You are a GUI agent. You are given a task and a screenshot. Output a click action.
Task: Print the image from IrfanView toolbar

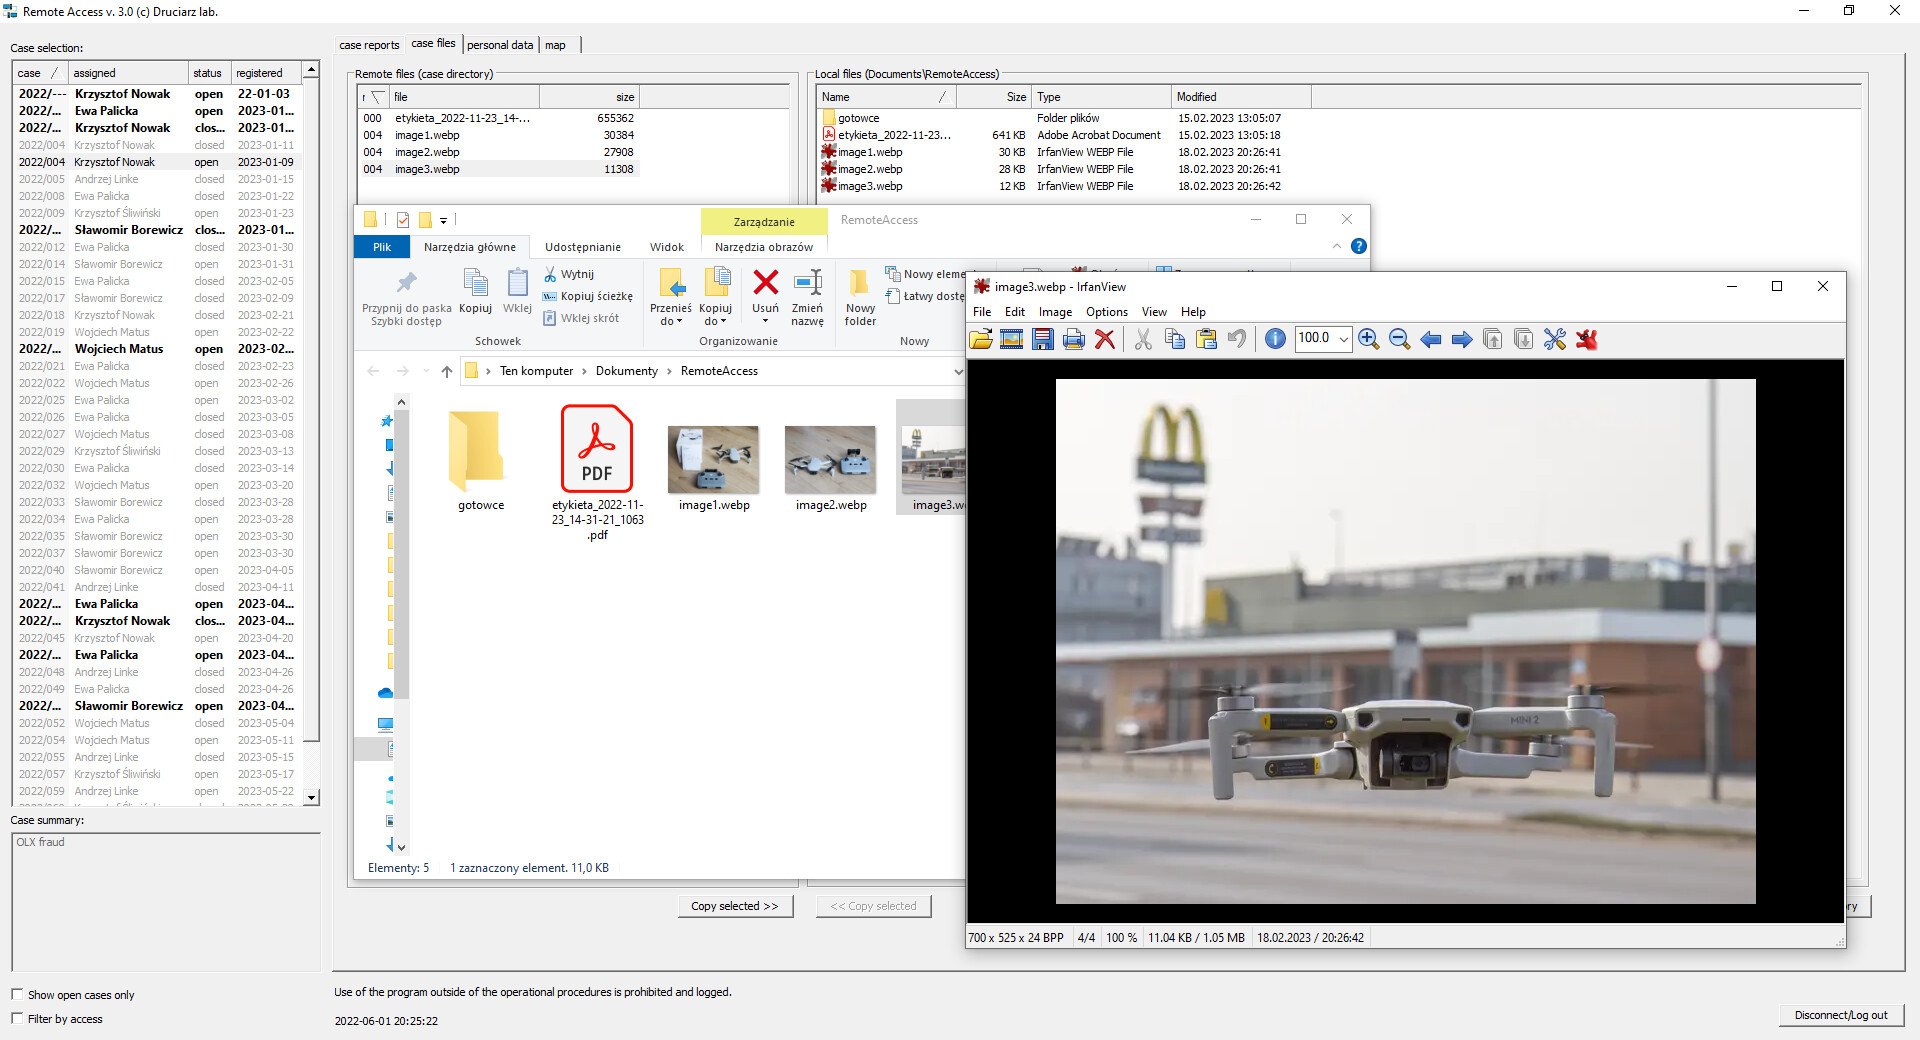(1073, 339)
